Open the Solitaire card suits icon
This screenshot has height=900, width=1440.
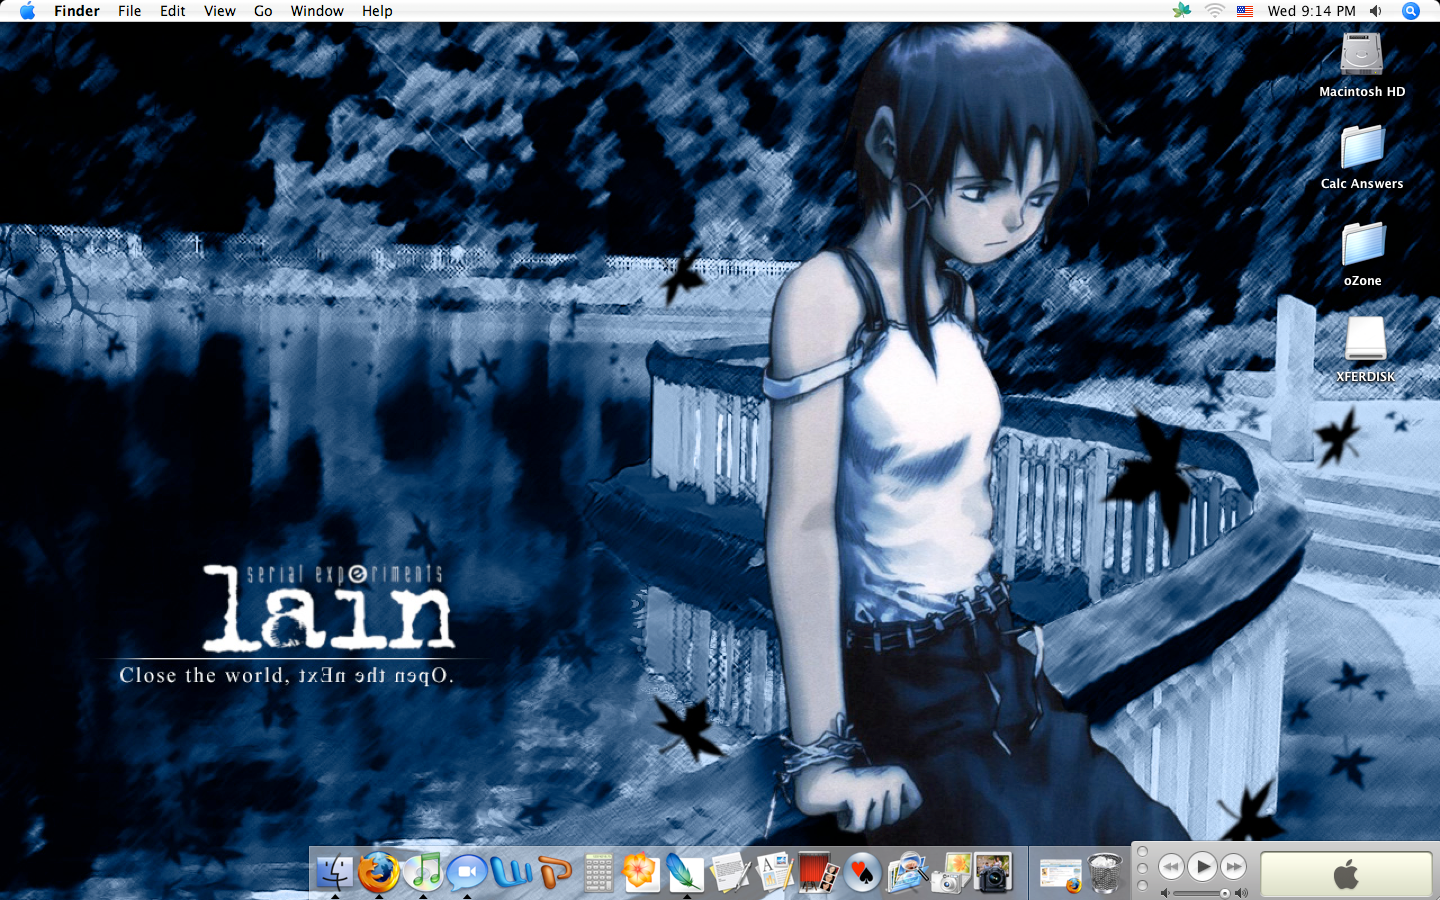861,872
